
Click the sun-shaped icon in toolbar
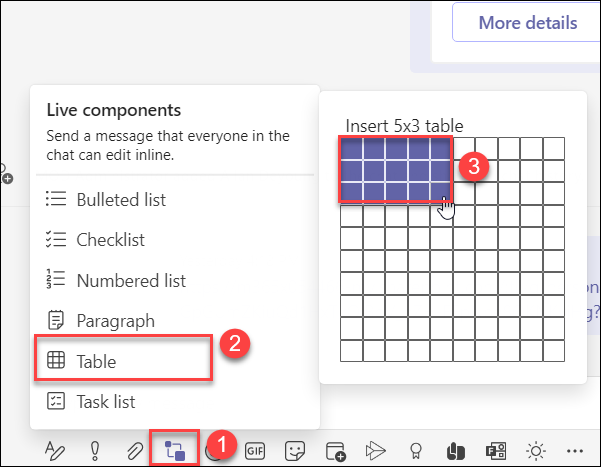point(534,450)
